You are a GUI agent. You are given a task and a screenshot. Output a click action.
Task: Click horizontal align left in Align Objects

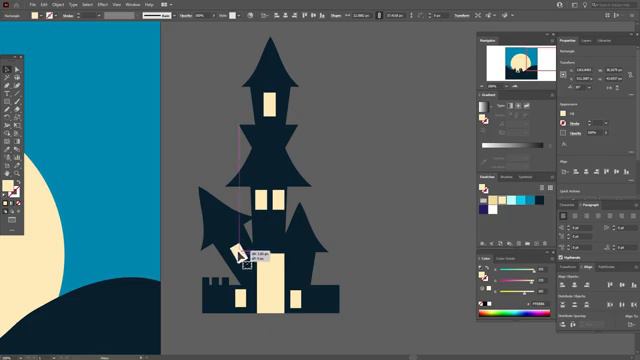coord(562,285)
